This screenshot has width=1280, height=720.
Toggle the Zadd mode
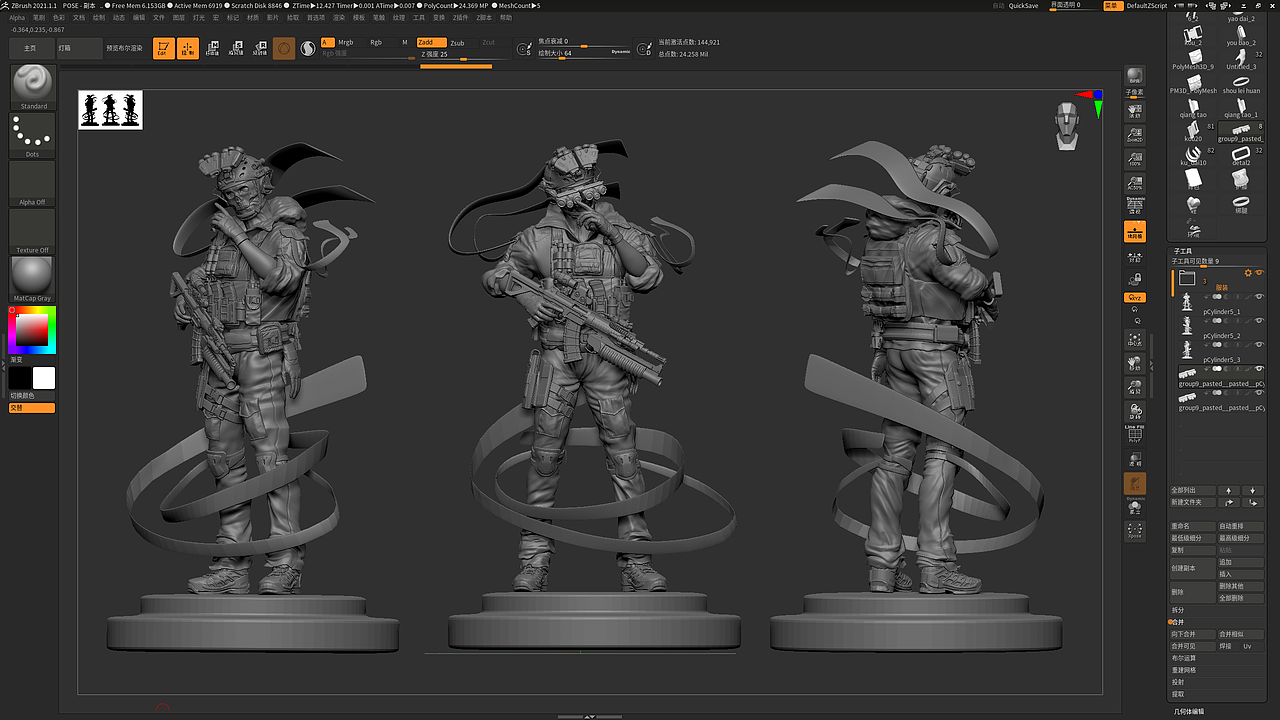(x=430, y=42)
